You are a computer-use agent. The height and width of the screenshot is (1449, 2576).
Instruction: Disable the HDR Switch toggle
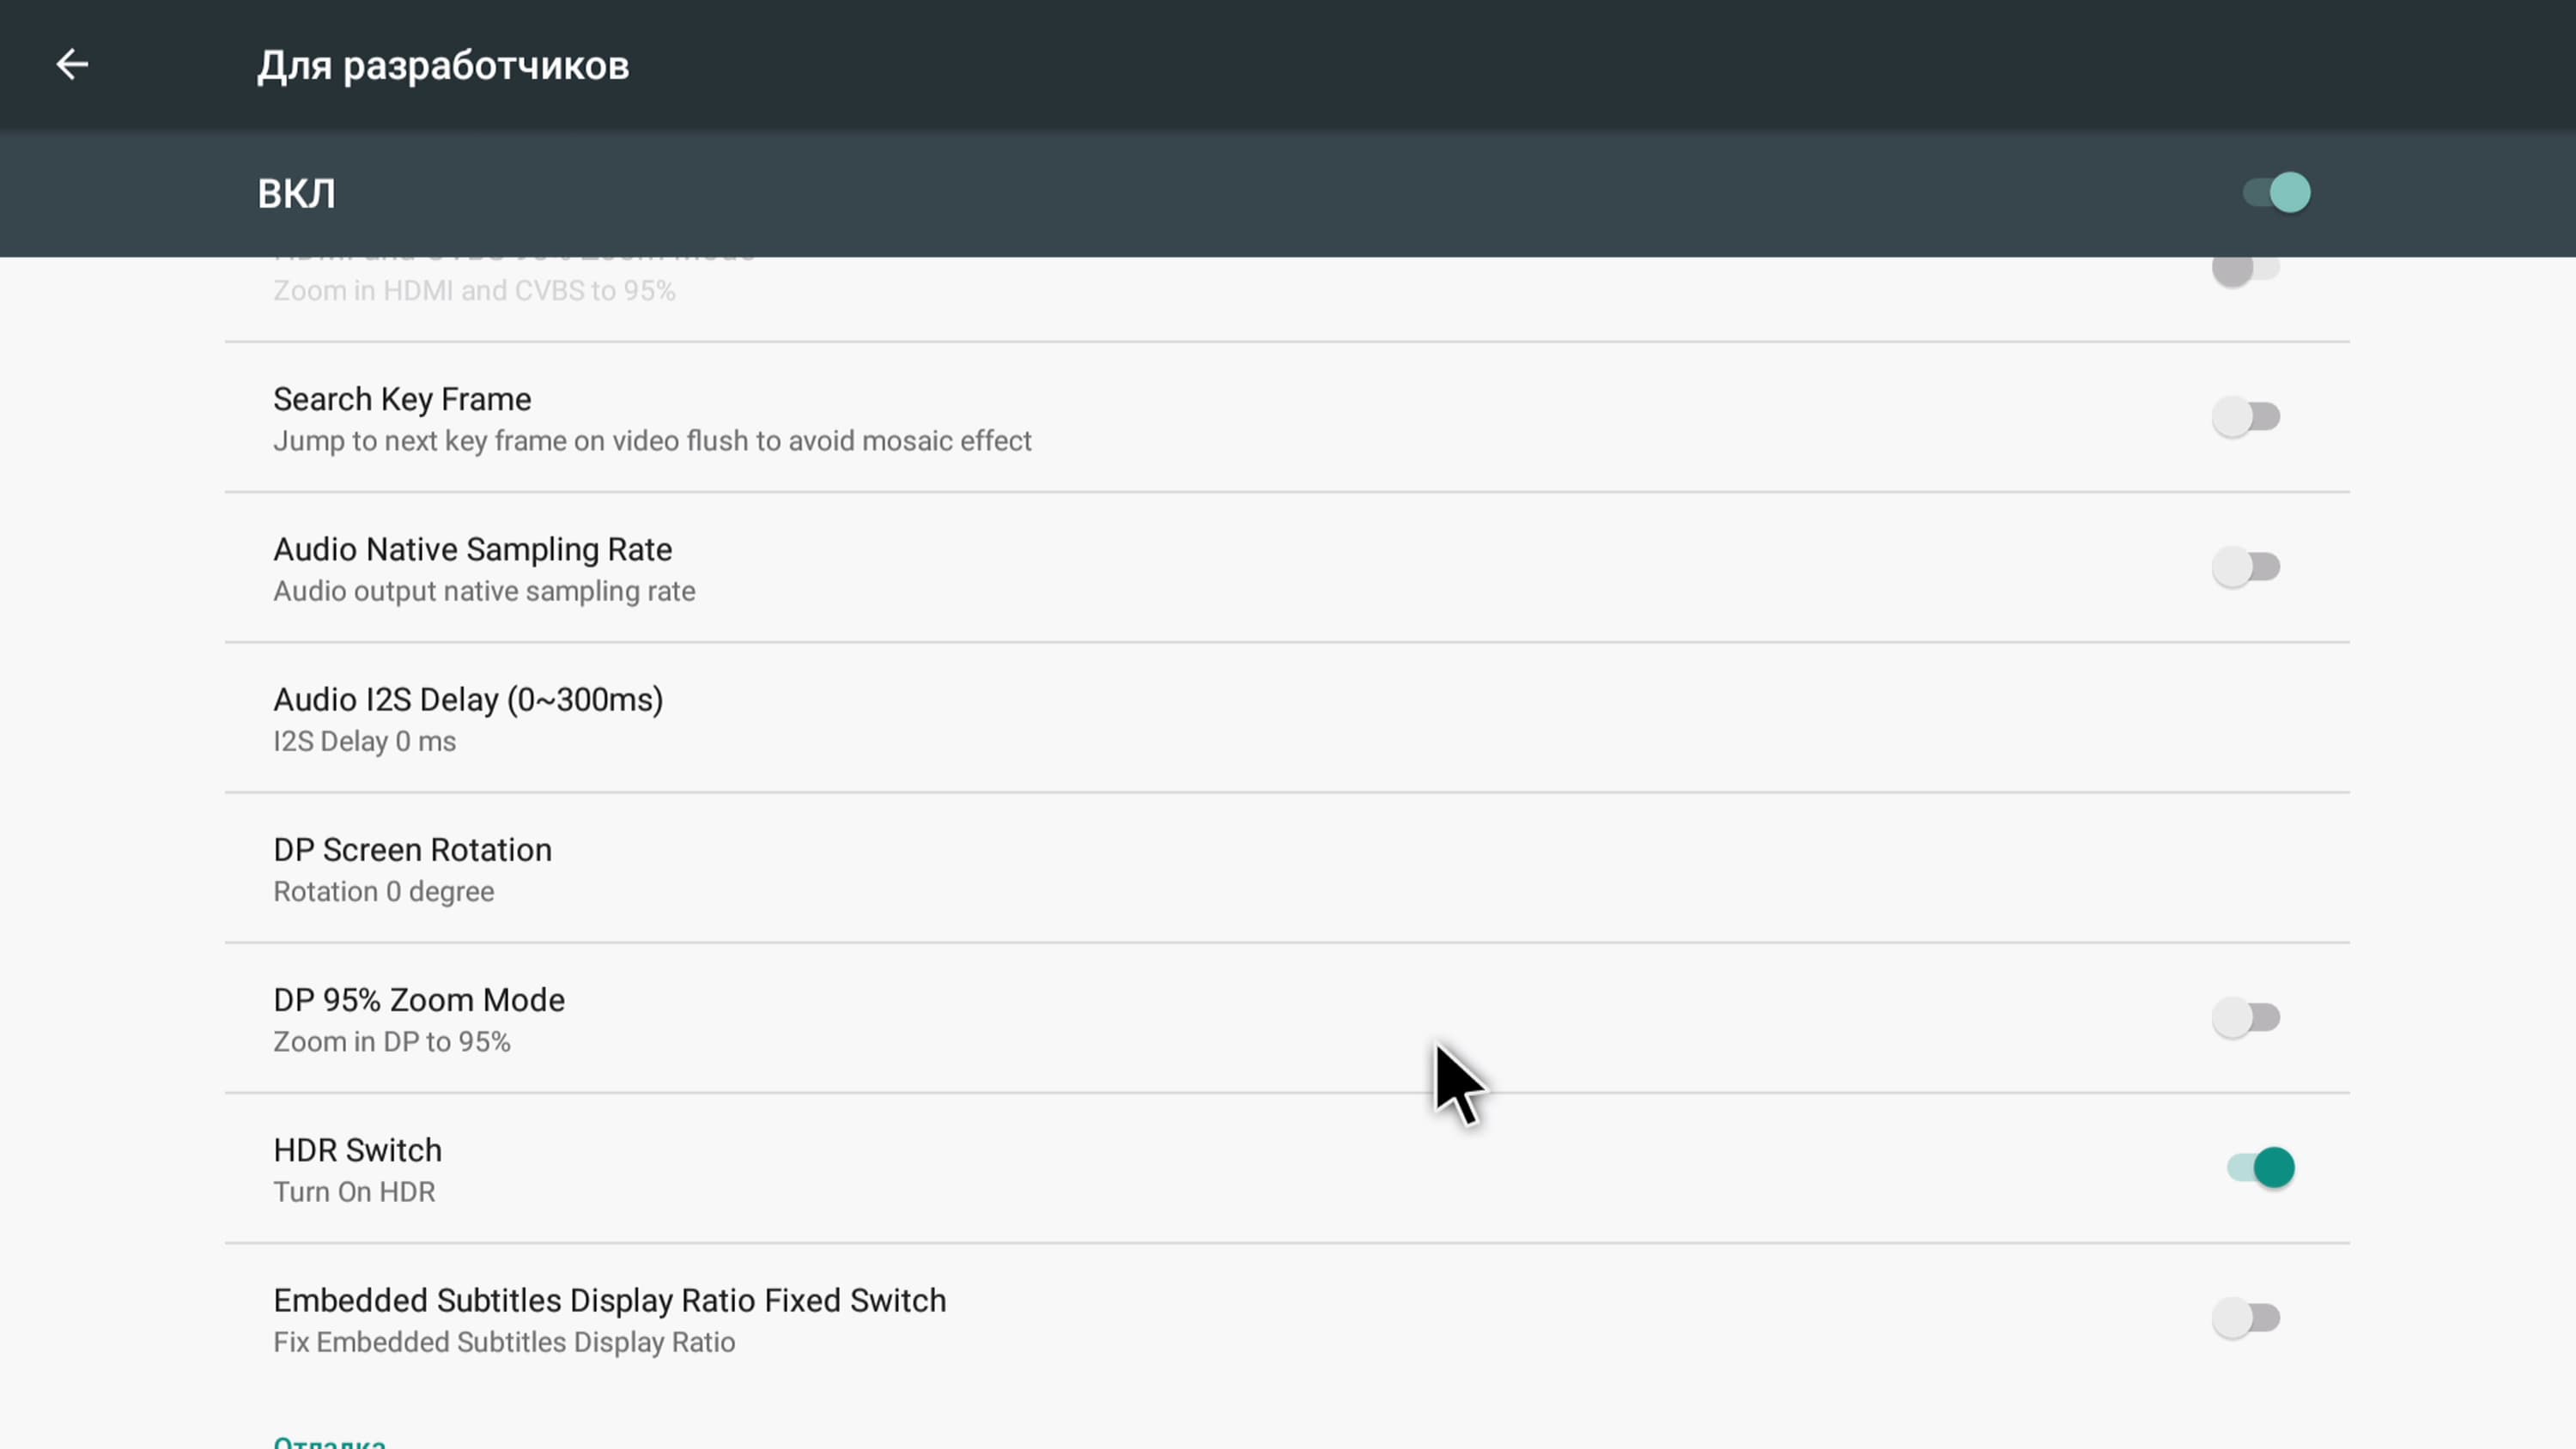(x=2260, y=1168)
